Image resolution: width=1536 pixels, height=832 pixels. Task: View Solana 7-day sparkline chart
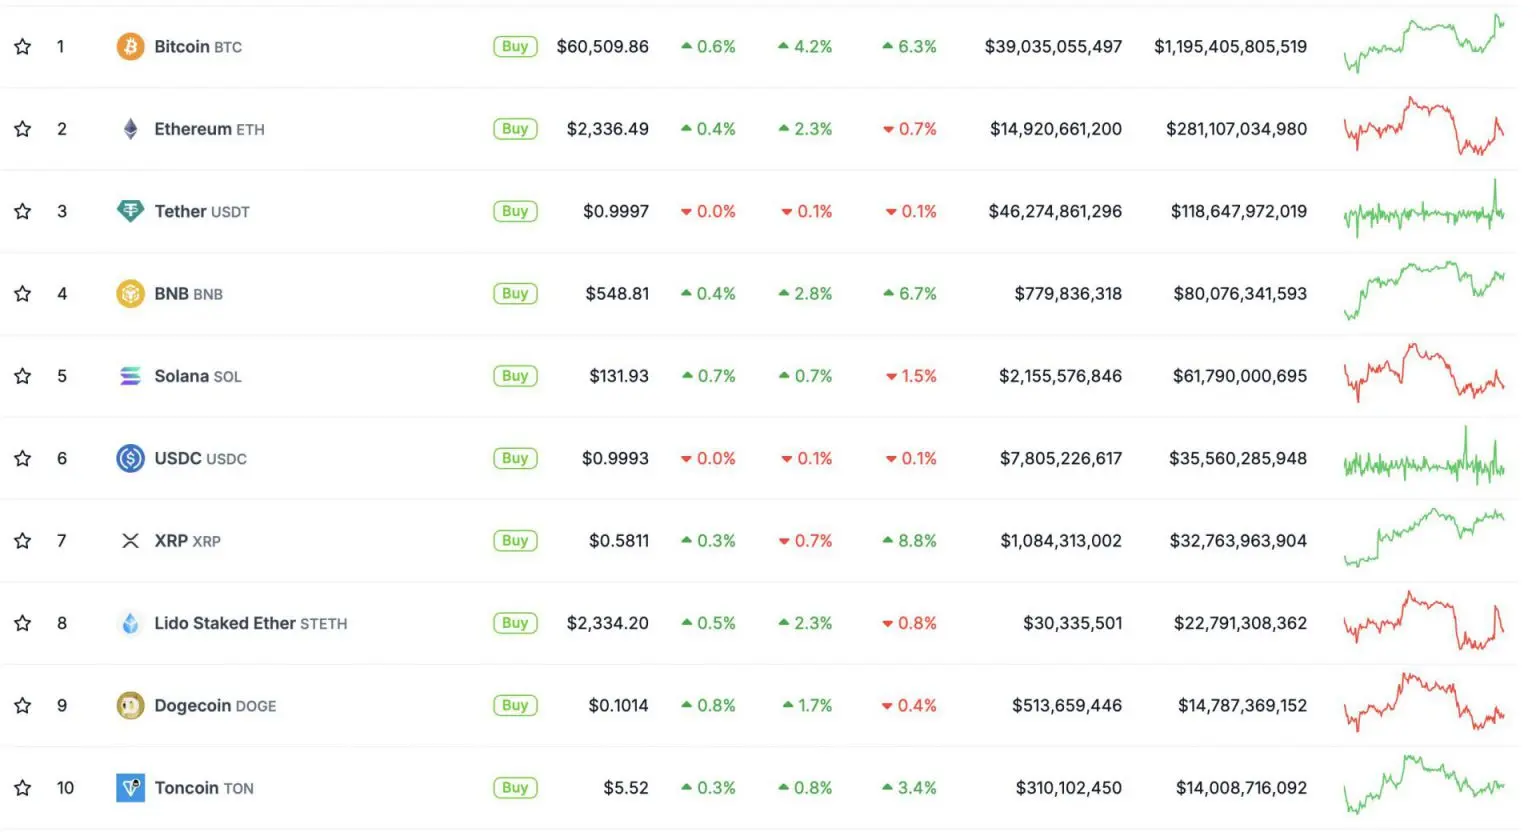tap(1424, 373)
